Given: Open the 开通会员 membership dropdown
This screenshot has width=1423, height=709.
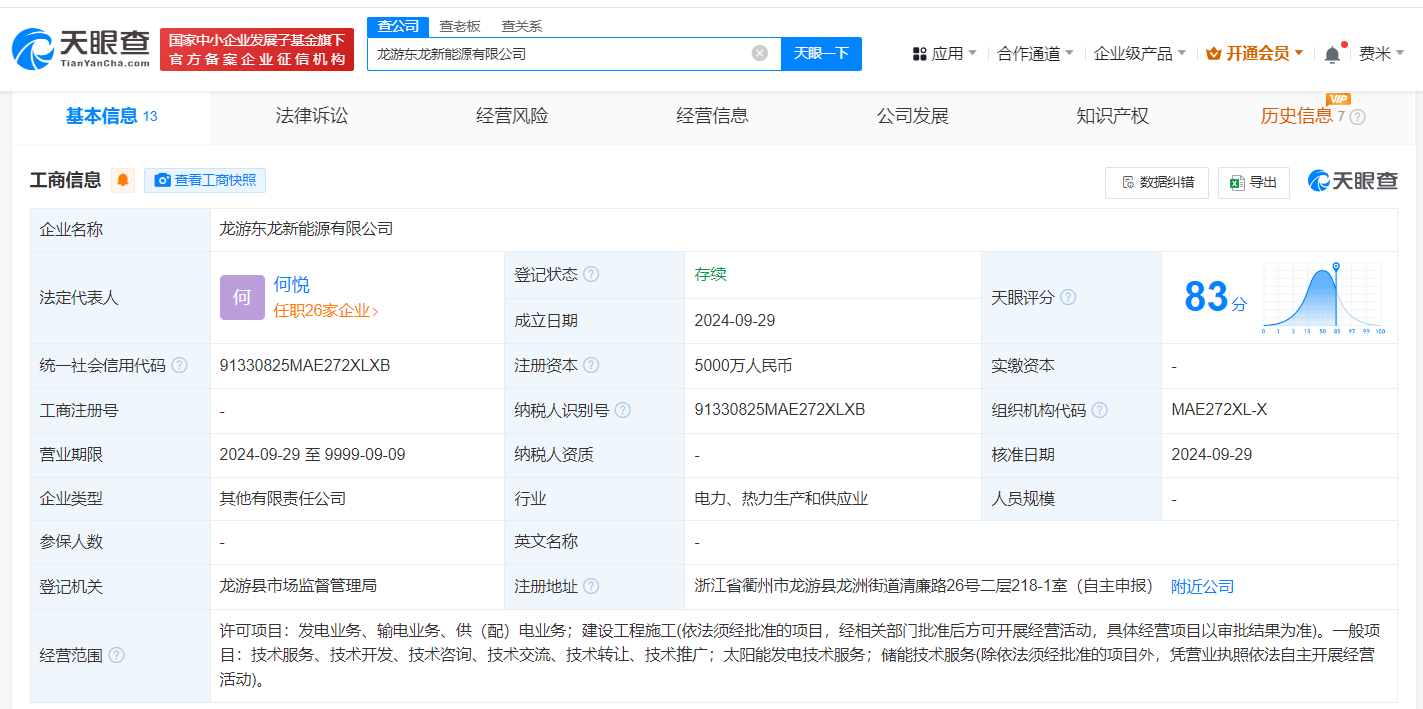Looking at the screenshot, I should point(1254,54).
